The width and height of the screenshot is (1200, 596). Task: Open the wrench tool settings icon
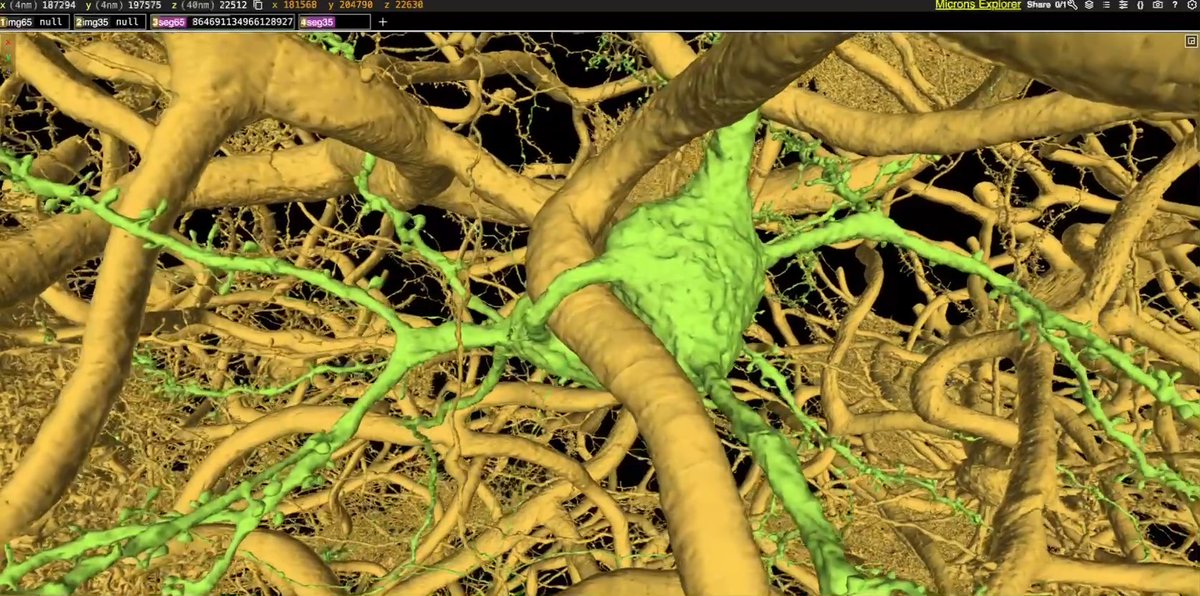1072,5
